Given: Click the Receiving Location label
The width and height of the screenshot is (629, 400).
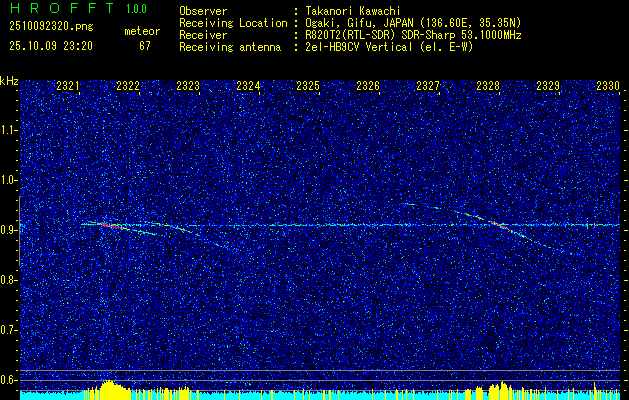Looking at the screenshot, I should [233, 23].
